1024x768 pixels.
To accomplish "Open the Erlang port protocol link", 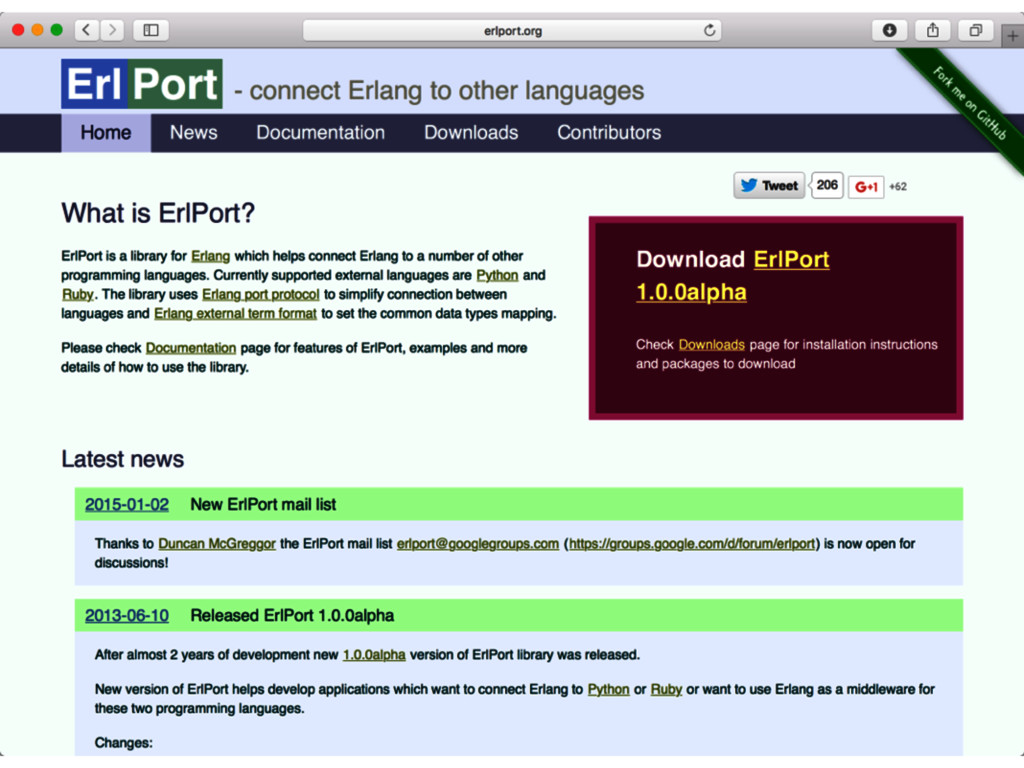I will tap(261, 294).
